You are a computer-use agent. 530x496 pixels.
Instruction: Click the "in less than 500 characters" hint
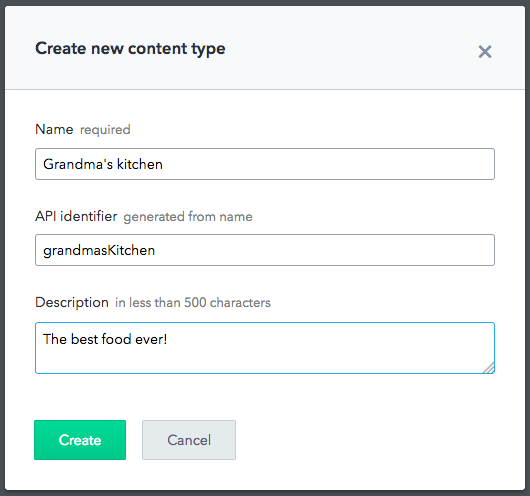point(193,303)
